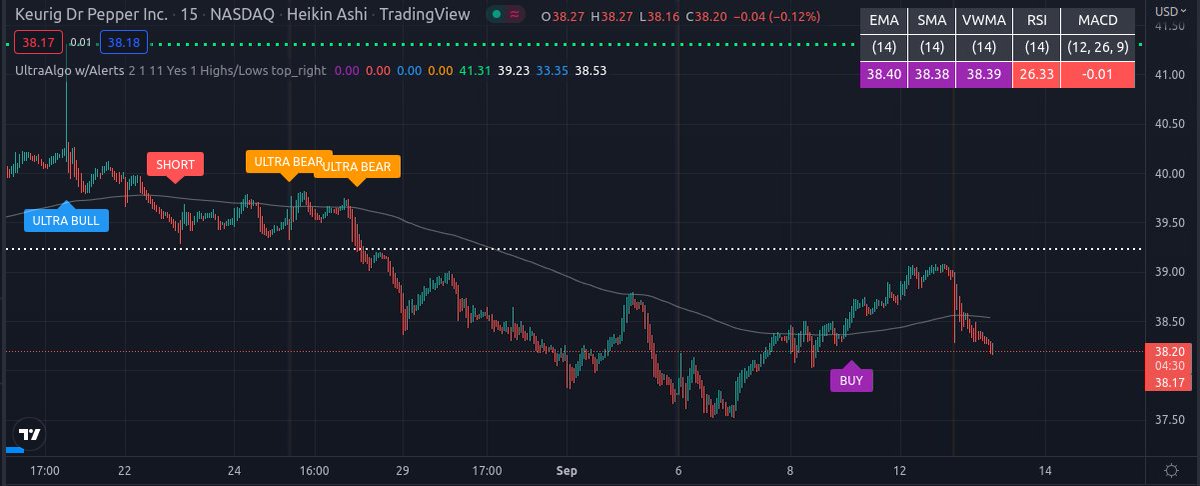The height and width of the screenshot is (486, 1200).
Task: Click the 0.01 spread value
Action: pyautogui.click(x=82, y=42)
